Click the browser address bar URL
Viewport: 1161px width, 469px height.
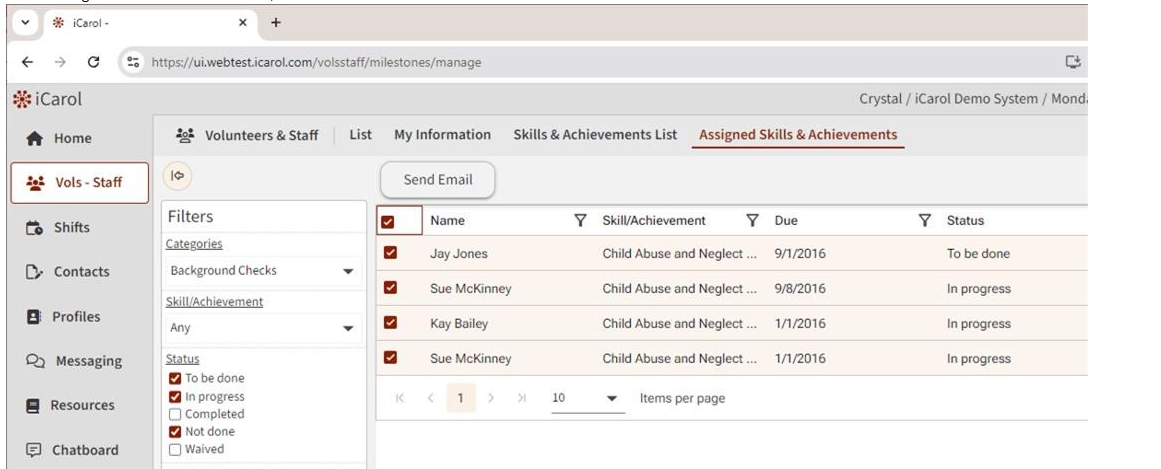(316, 62)
